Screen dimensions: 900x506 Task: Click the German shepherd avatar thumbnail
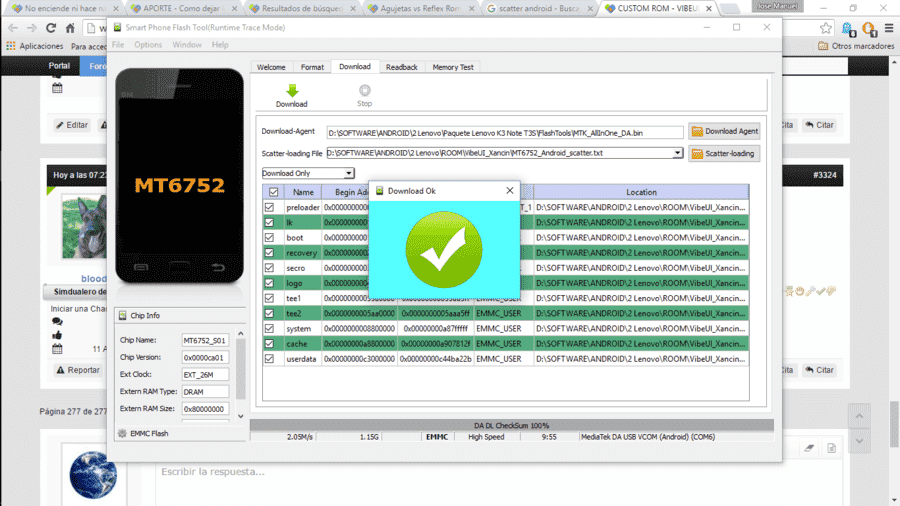(x=84, y=227)
